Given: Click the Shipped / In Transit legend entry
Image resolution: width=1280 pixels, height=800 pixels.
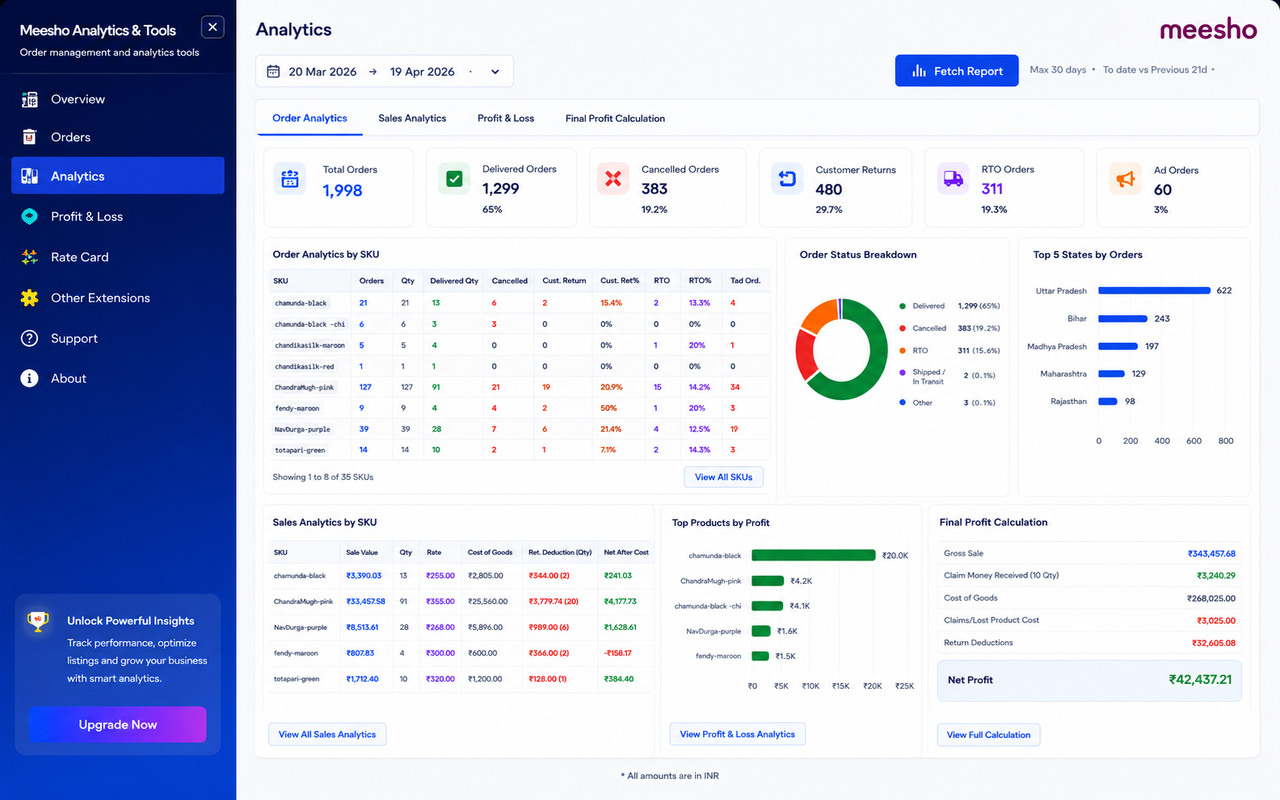Looking at the screenshot, I should [x=947, y=377].
